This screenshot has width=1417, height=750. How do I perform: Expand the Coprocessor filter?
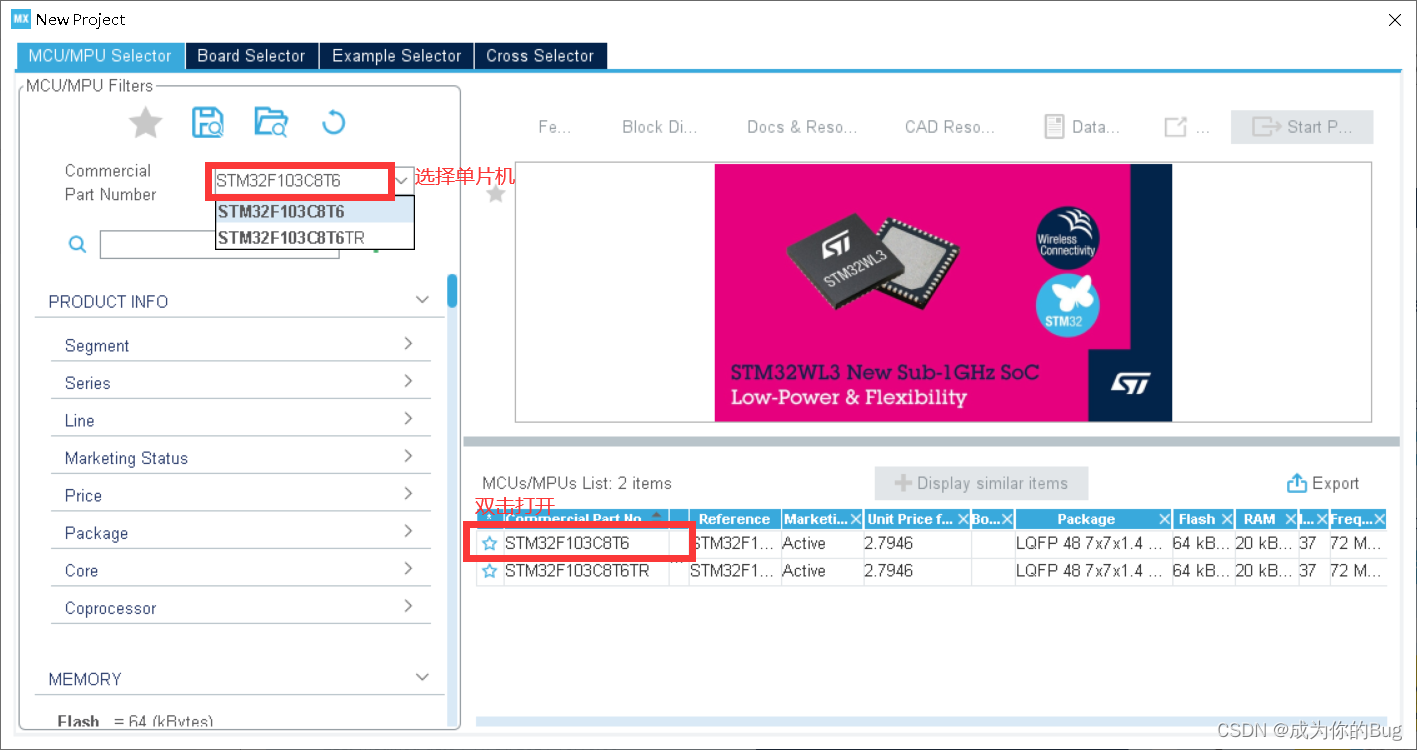(408, 606)
